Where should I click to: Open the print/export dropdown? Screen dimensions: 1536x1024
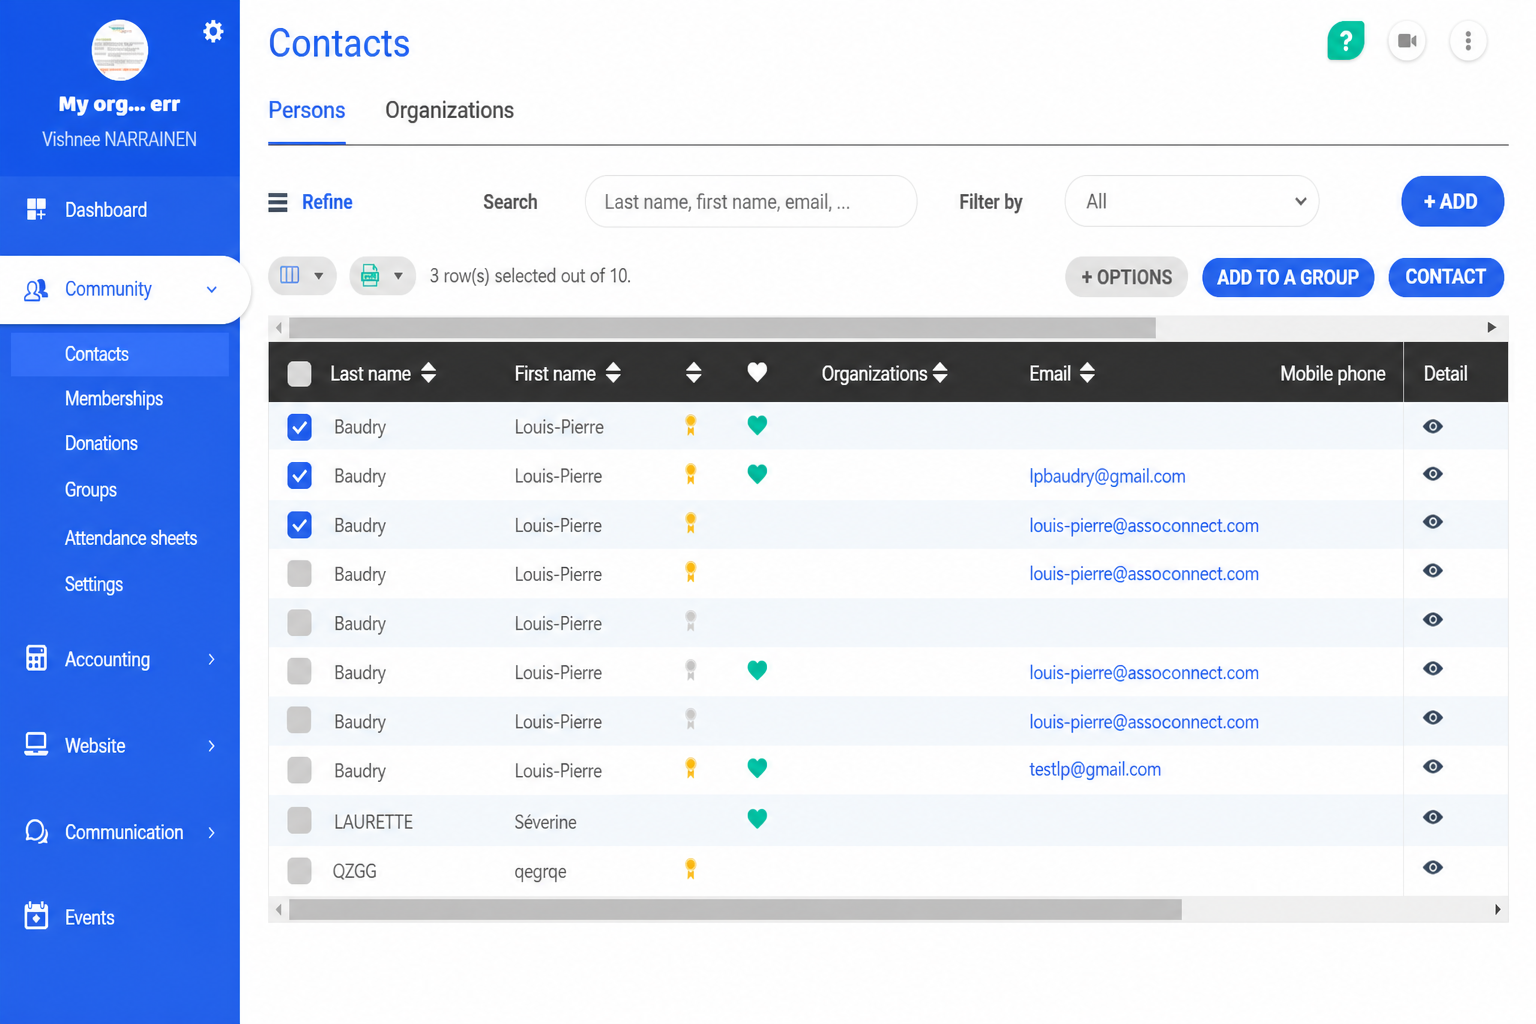point(382,275)
